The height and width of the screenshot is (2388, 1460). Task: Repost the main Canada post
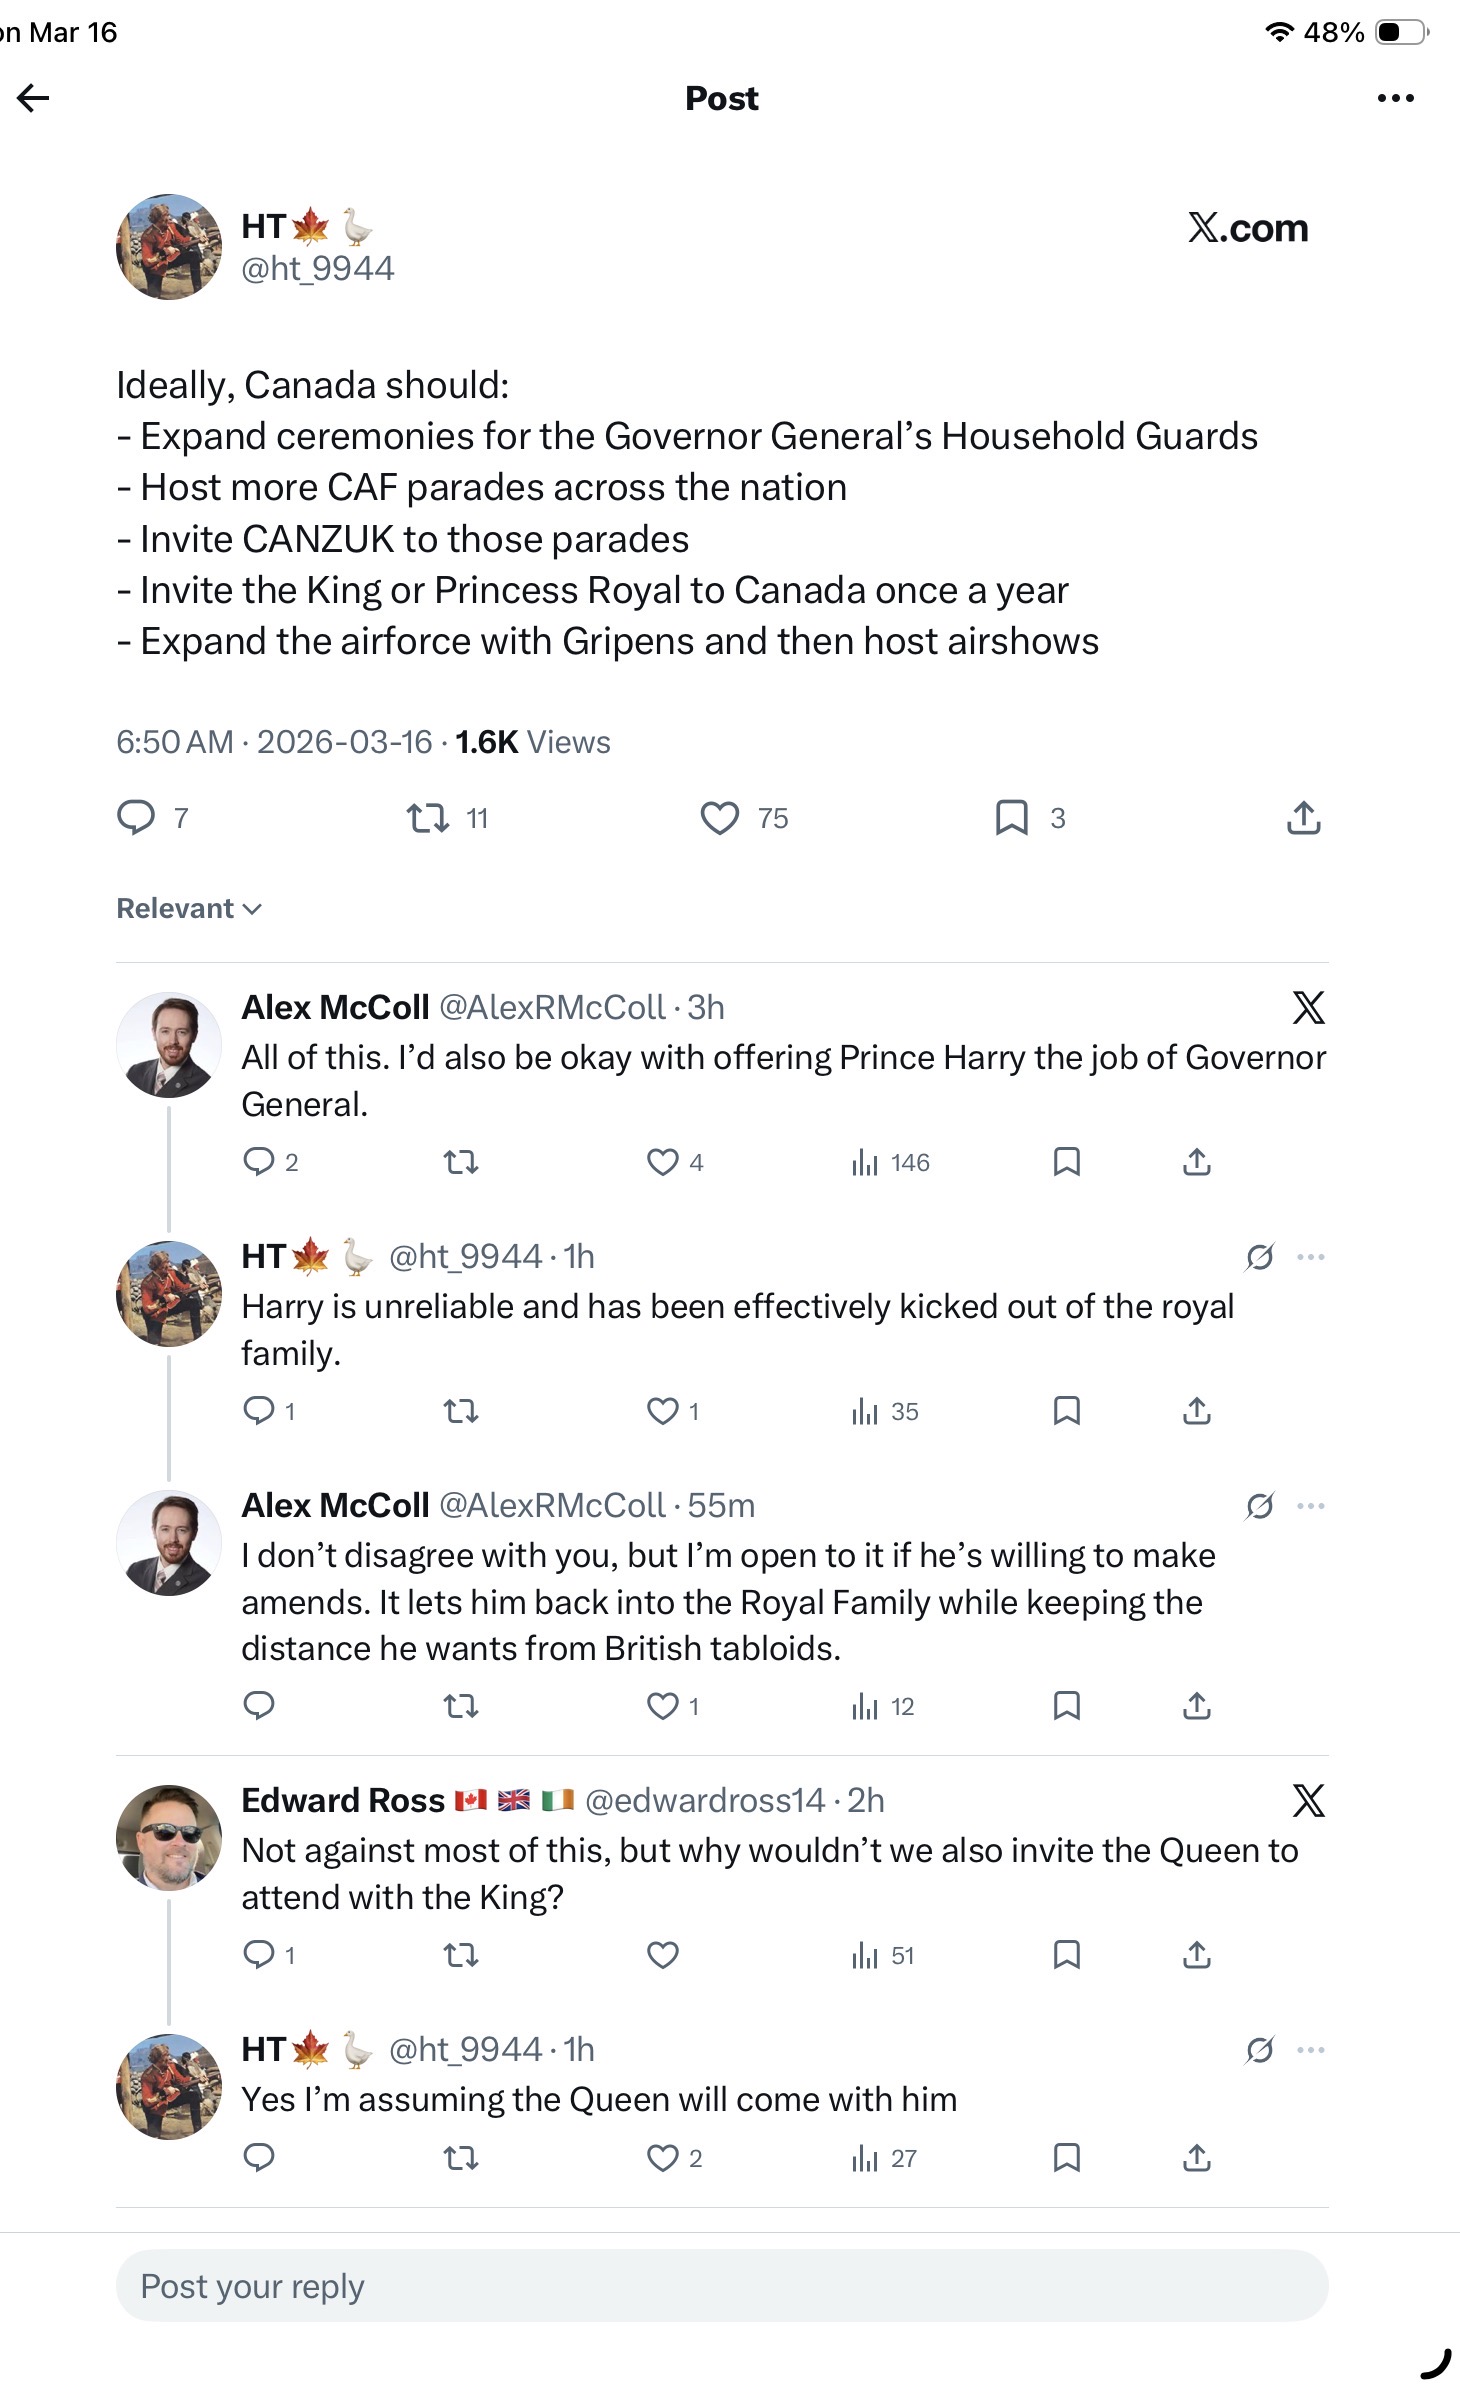tap(428, 818)
